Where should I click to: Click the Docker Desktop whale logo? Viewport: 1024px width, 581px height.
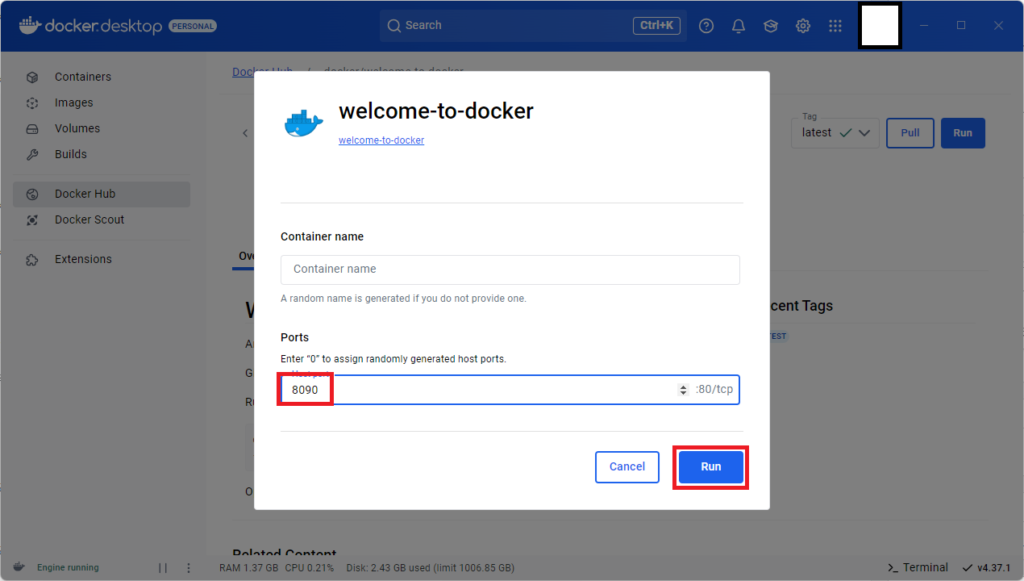pyautogui.click(x=29, y=25)
